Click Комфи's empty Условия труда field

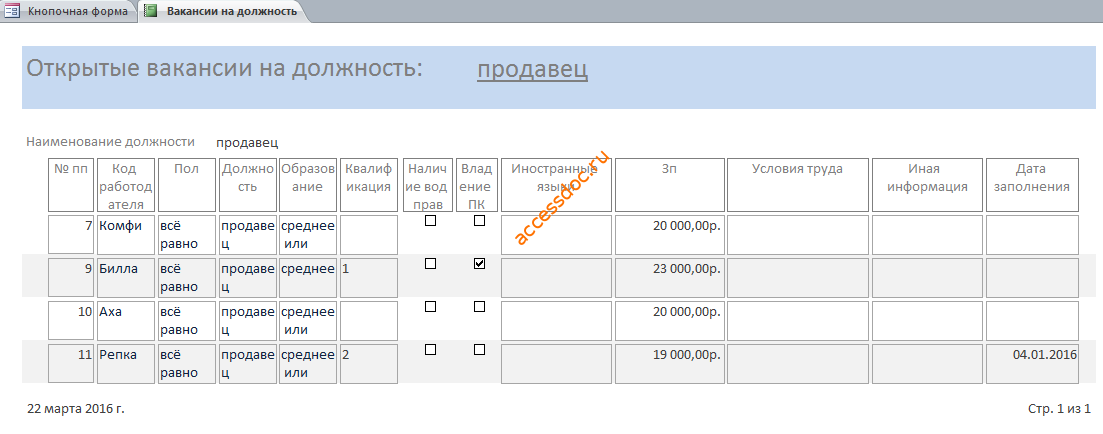(x=797, y=234)
